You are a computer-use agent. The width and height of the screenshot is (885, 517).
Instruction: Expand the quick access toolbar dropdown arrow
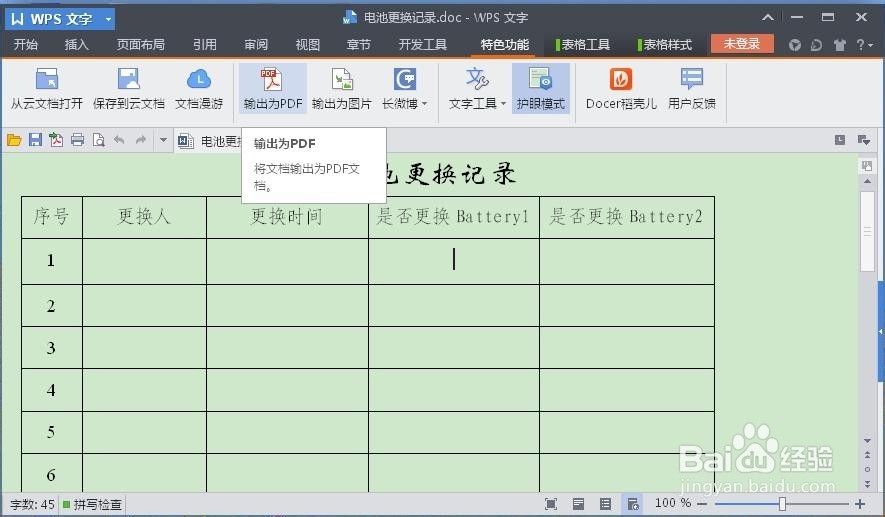[163, 139]
